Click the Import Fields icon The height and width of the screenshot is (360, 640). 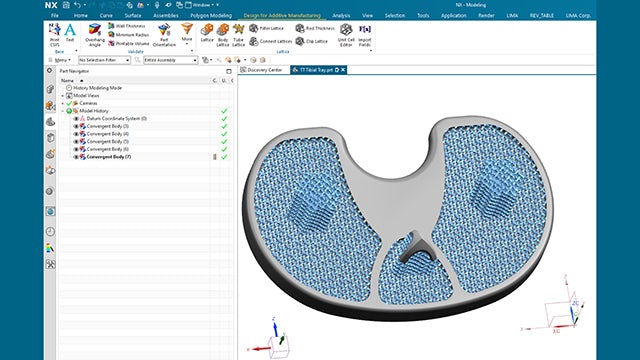[x=364, y=35]
